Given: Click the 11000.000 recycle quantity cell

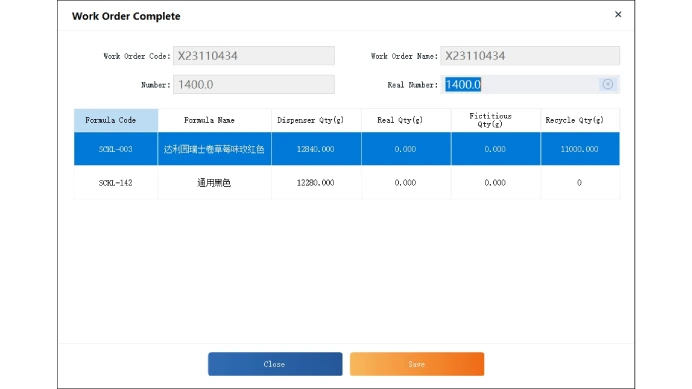Looking at the screenshot, I should (x=580, y=149).
